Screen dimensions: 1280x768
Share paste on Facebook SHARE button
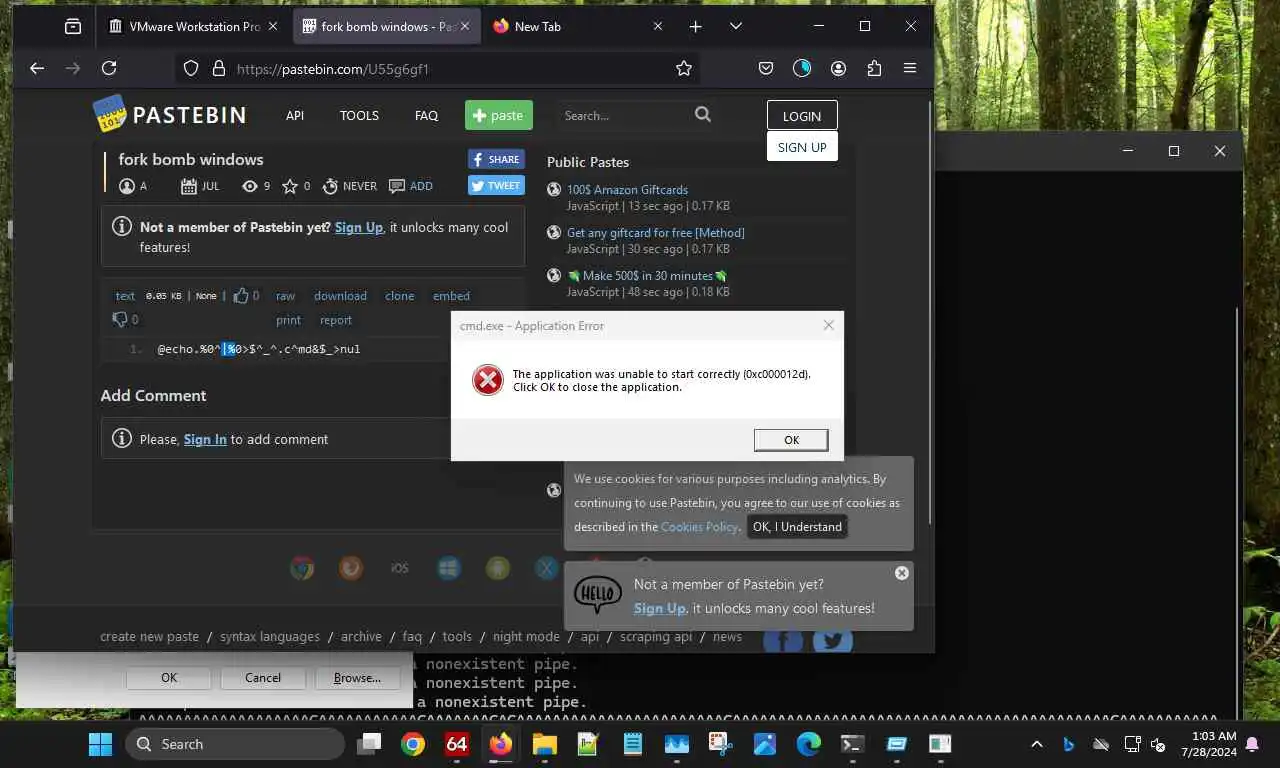click(496, 159)
